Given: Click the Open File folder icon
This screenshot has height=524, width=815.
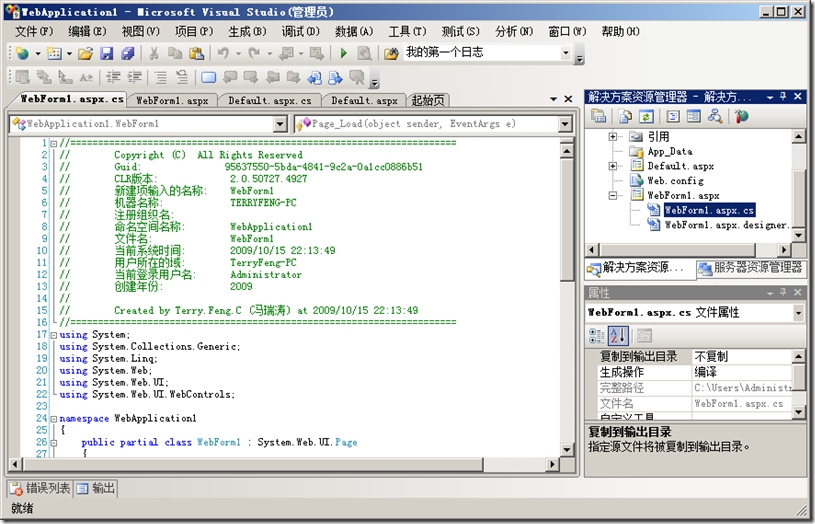Looking at the screenshot, I should pos(86,53).
